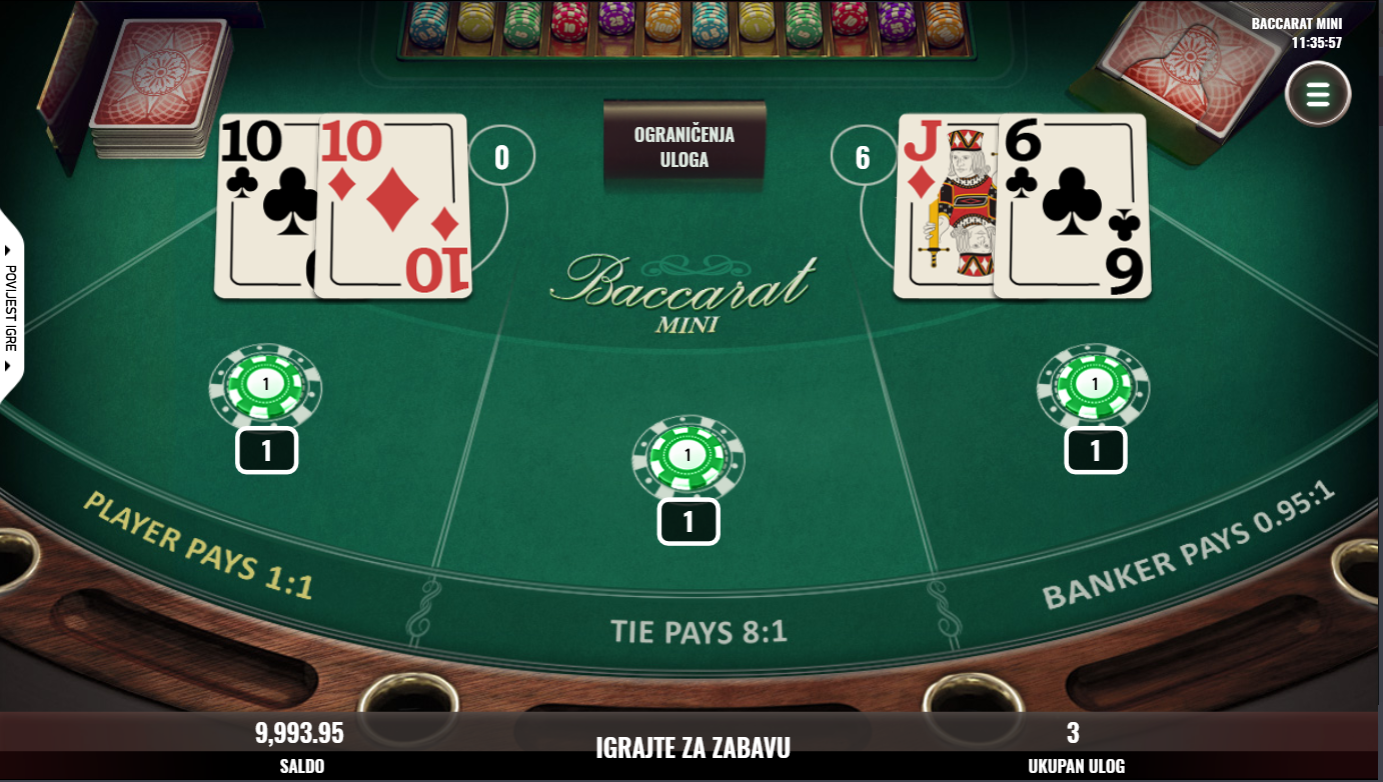
Task: Click the Tie Pays 8:1 betting area
Action: 698,632
